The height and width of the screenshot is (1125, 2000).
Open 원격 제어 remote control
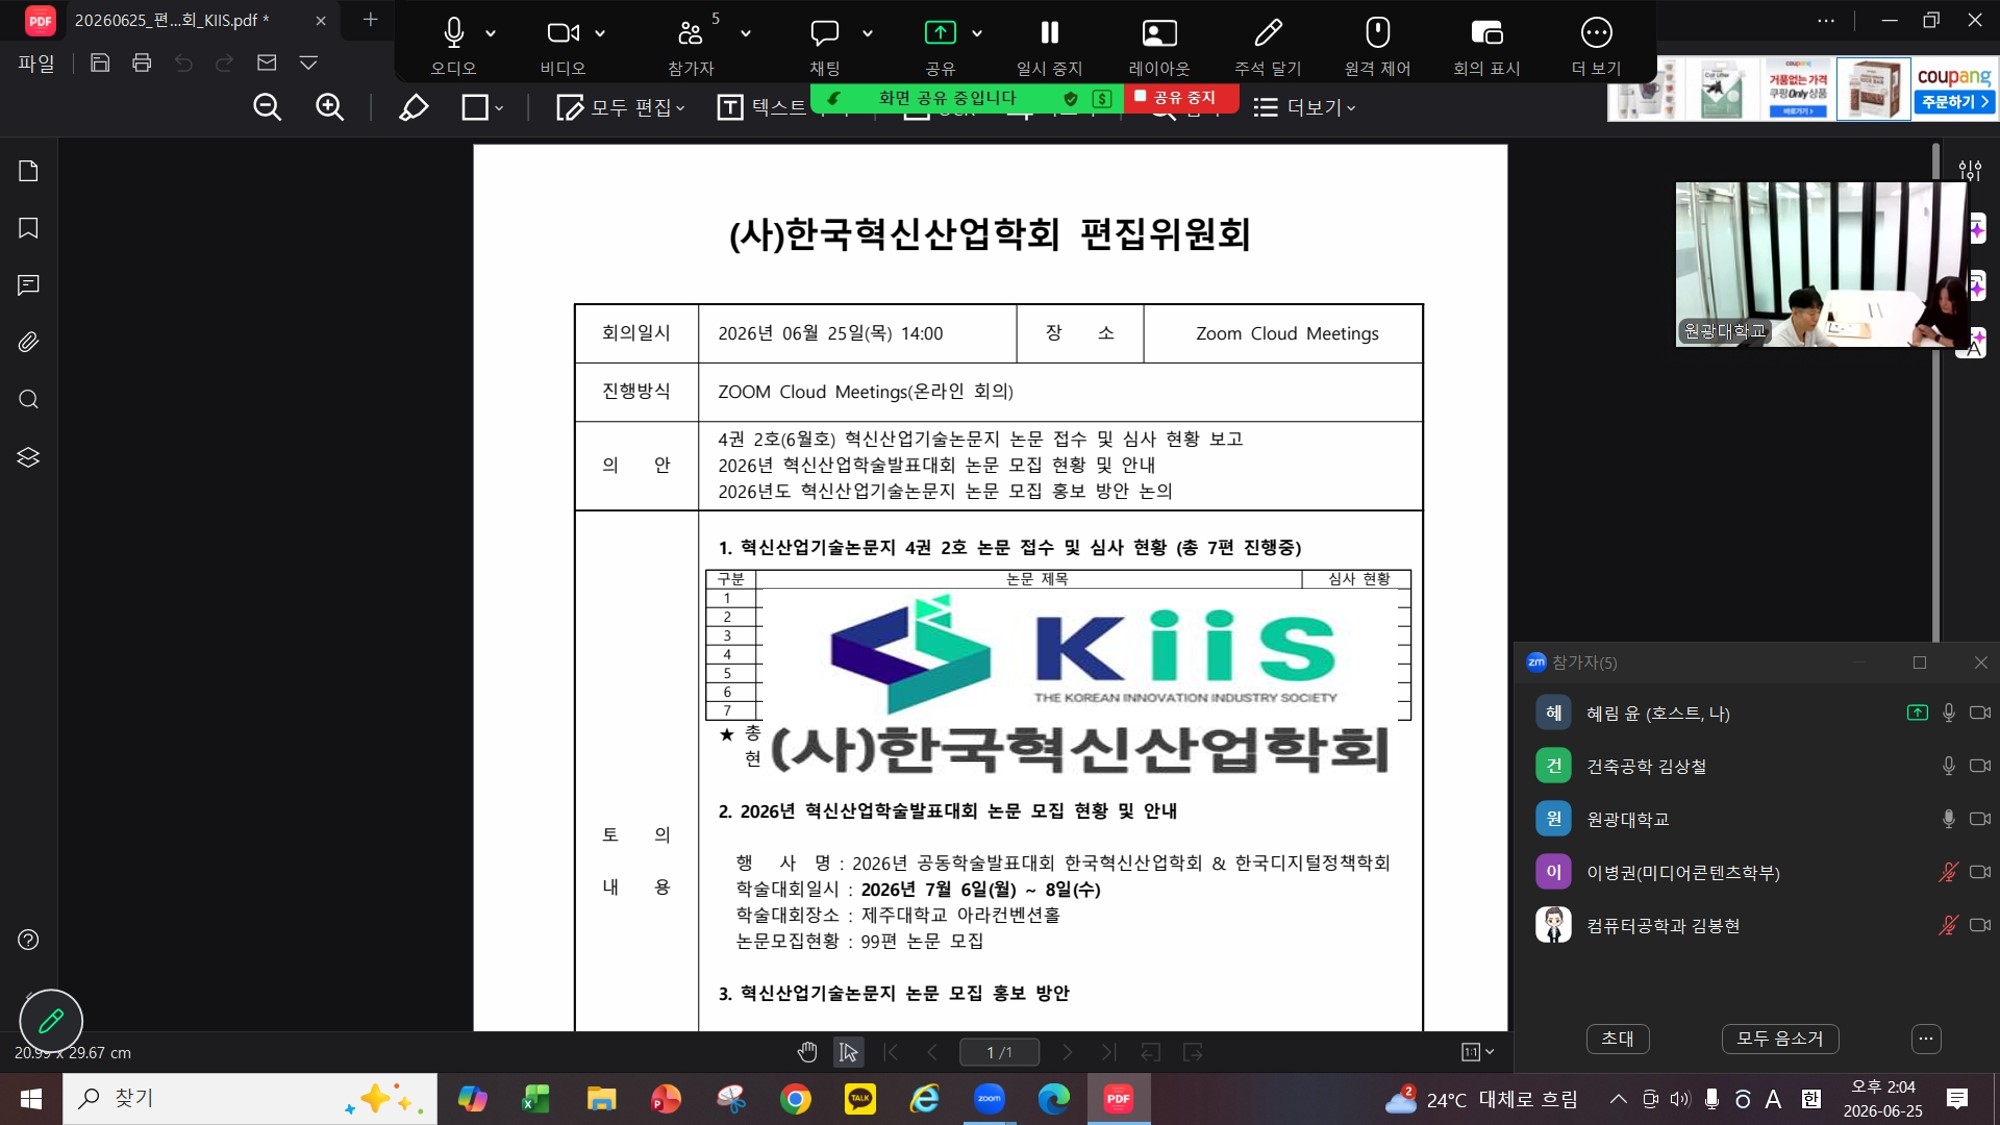1377,45
